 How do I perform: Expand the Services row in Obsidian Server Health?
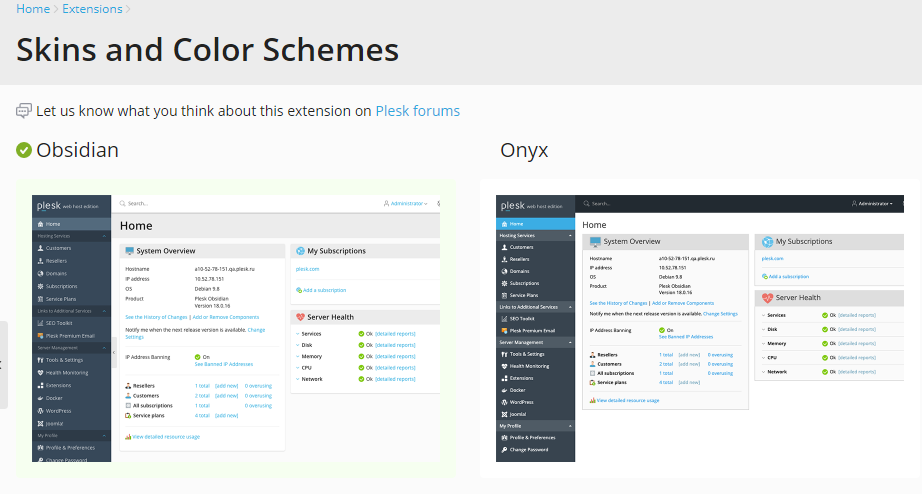(x=297, y=334)
